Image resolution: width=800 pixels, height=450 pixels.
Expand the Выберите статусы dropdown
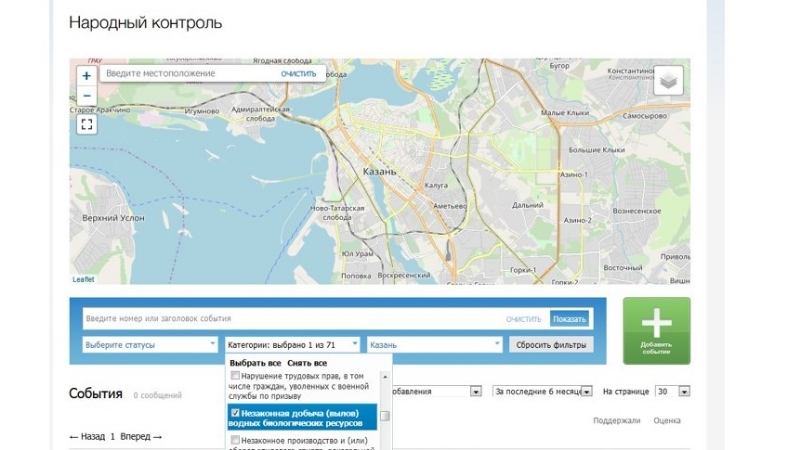coord(151,345)
